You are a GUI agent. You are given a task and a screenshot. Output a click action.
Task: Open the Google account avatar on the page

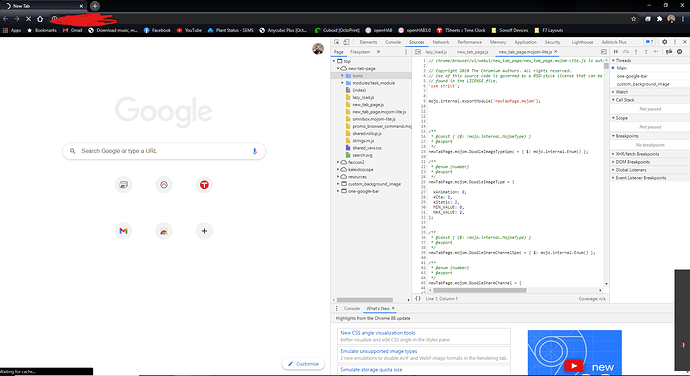pyautogui.click(x=318, y=49)
